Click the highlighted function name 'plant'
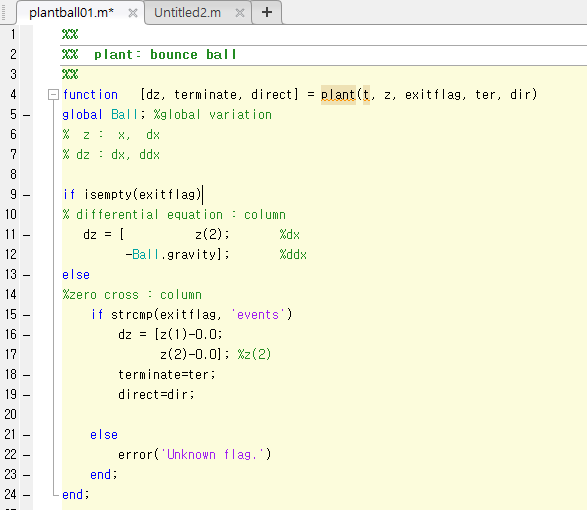 pyautogui.click(x=338, y=95)
